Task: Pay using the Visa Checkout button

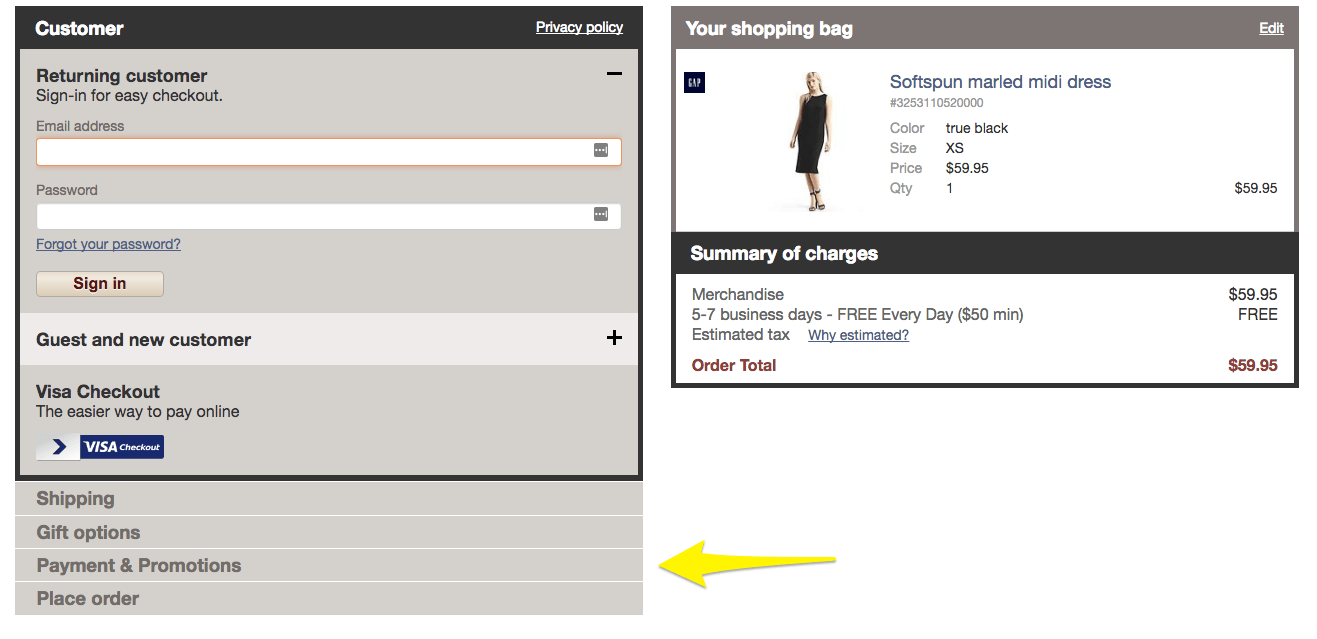Action: pyautogui.click(x=100, y=447)
